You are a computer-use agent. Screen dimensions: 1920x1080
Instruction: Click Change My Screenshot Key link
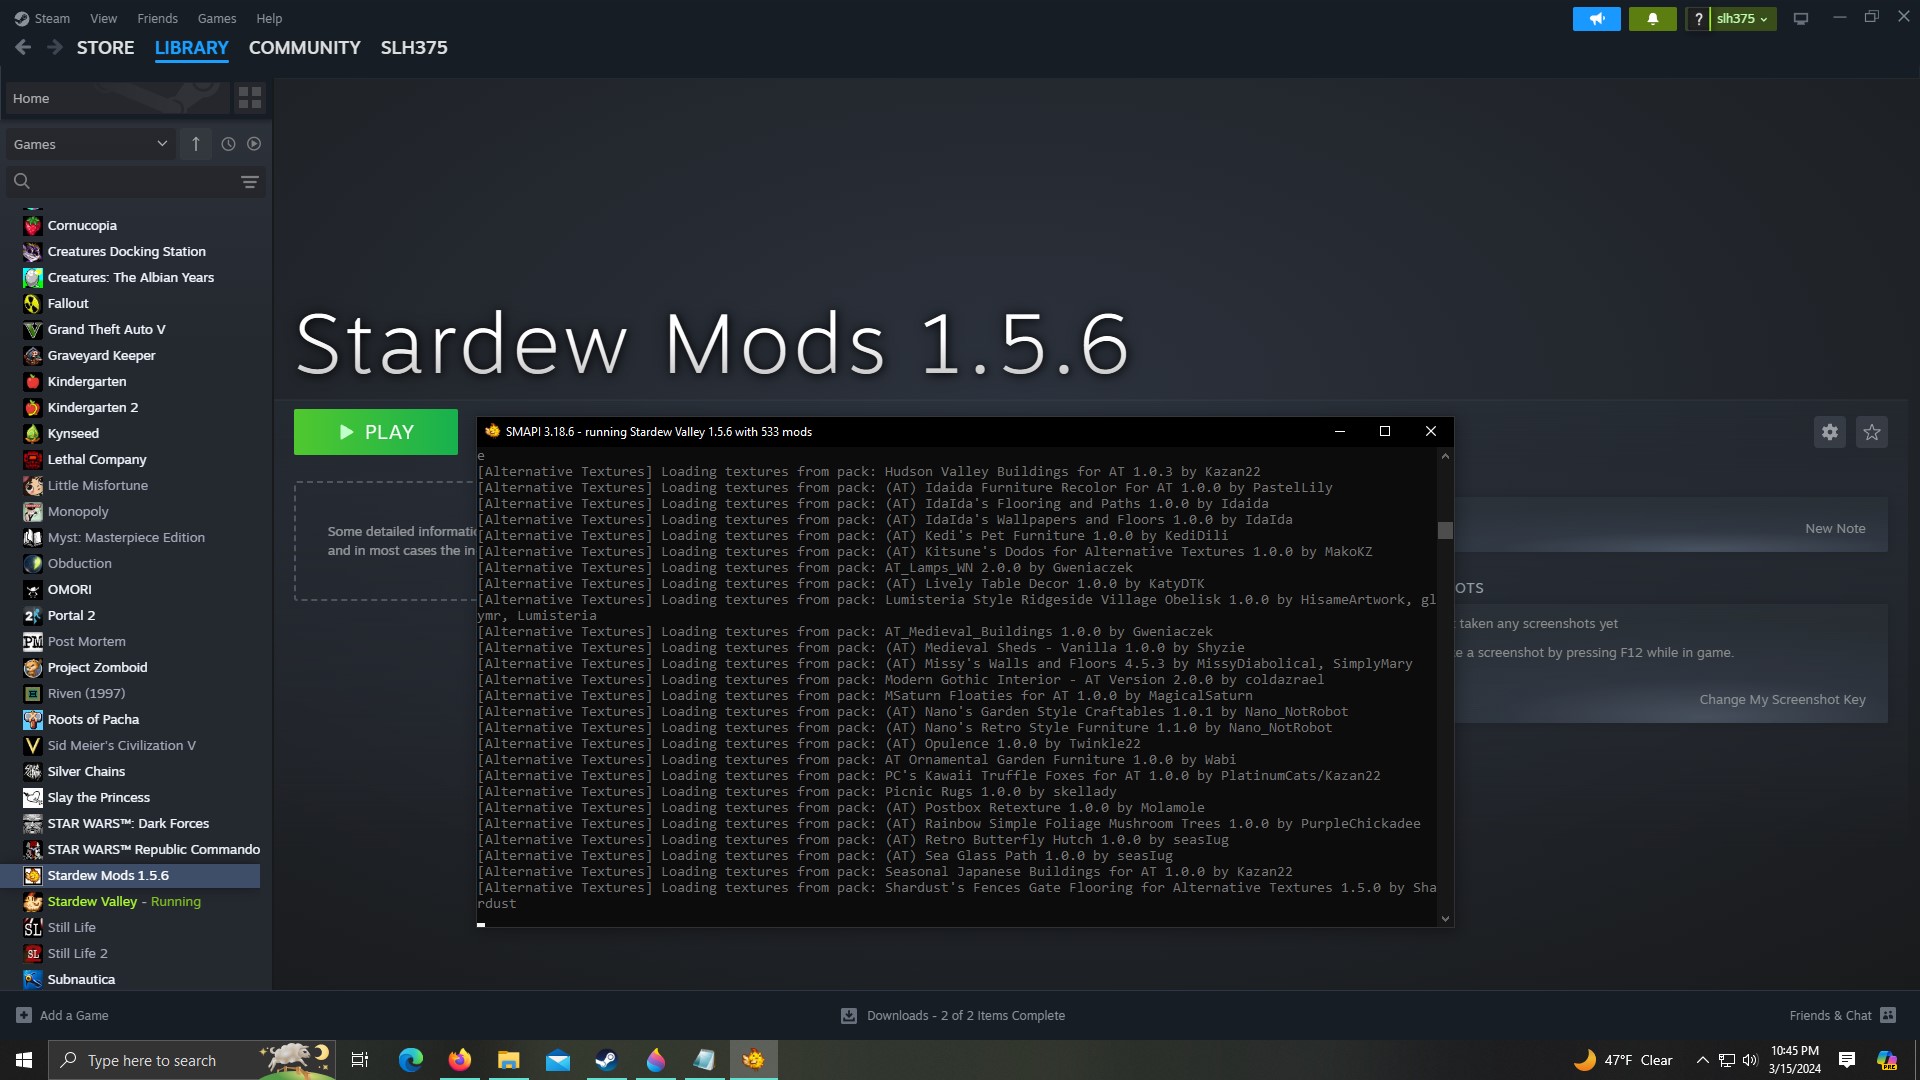coord(1782,699)
